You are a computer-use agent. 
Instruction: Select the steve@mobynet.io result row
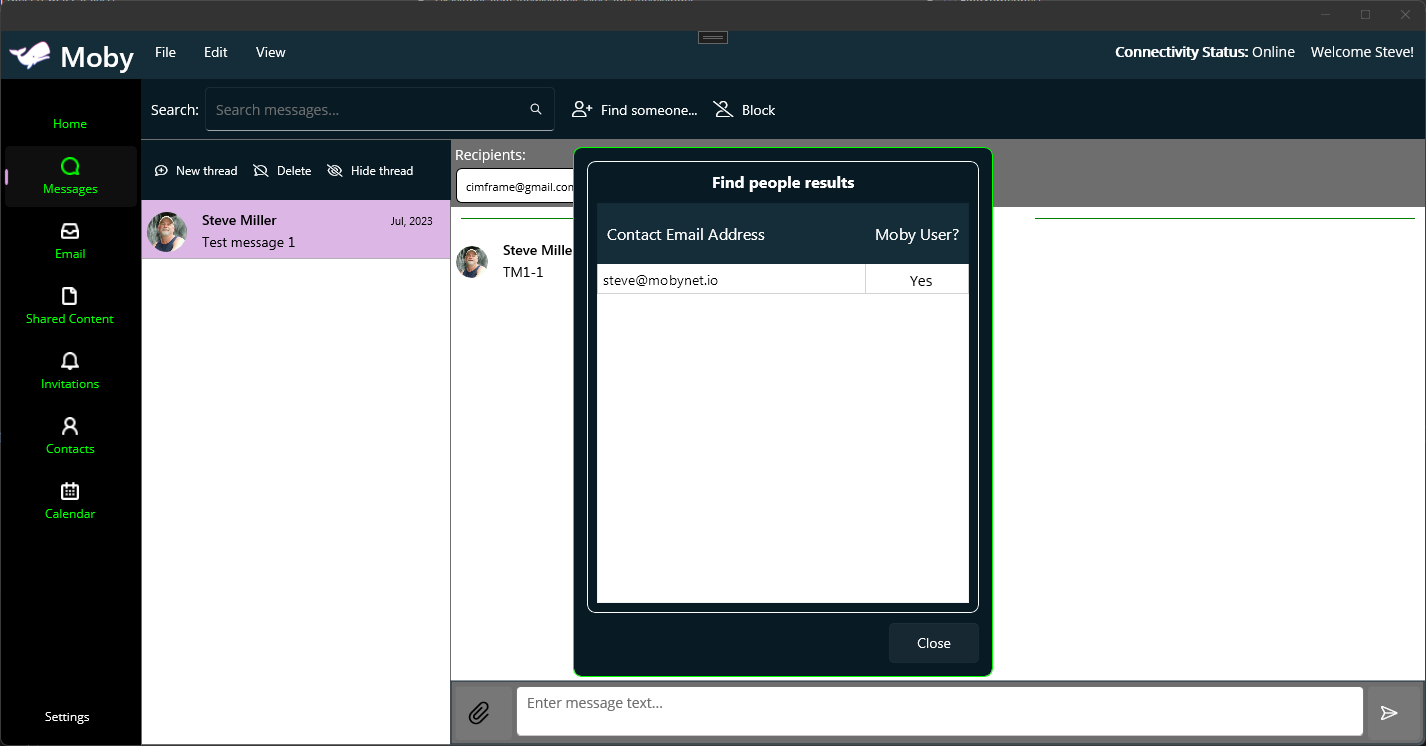(x=731, y=280)
